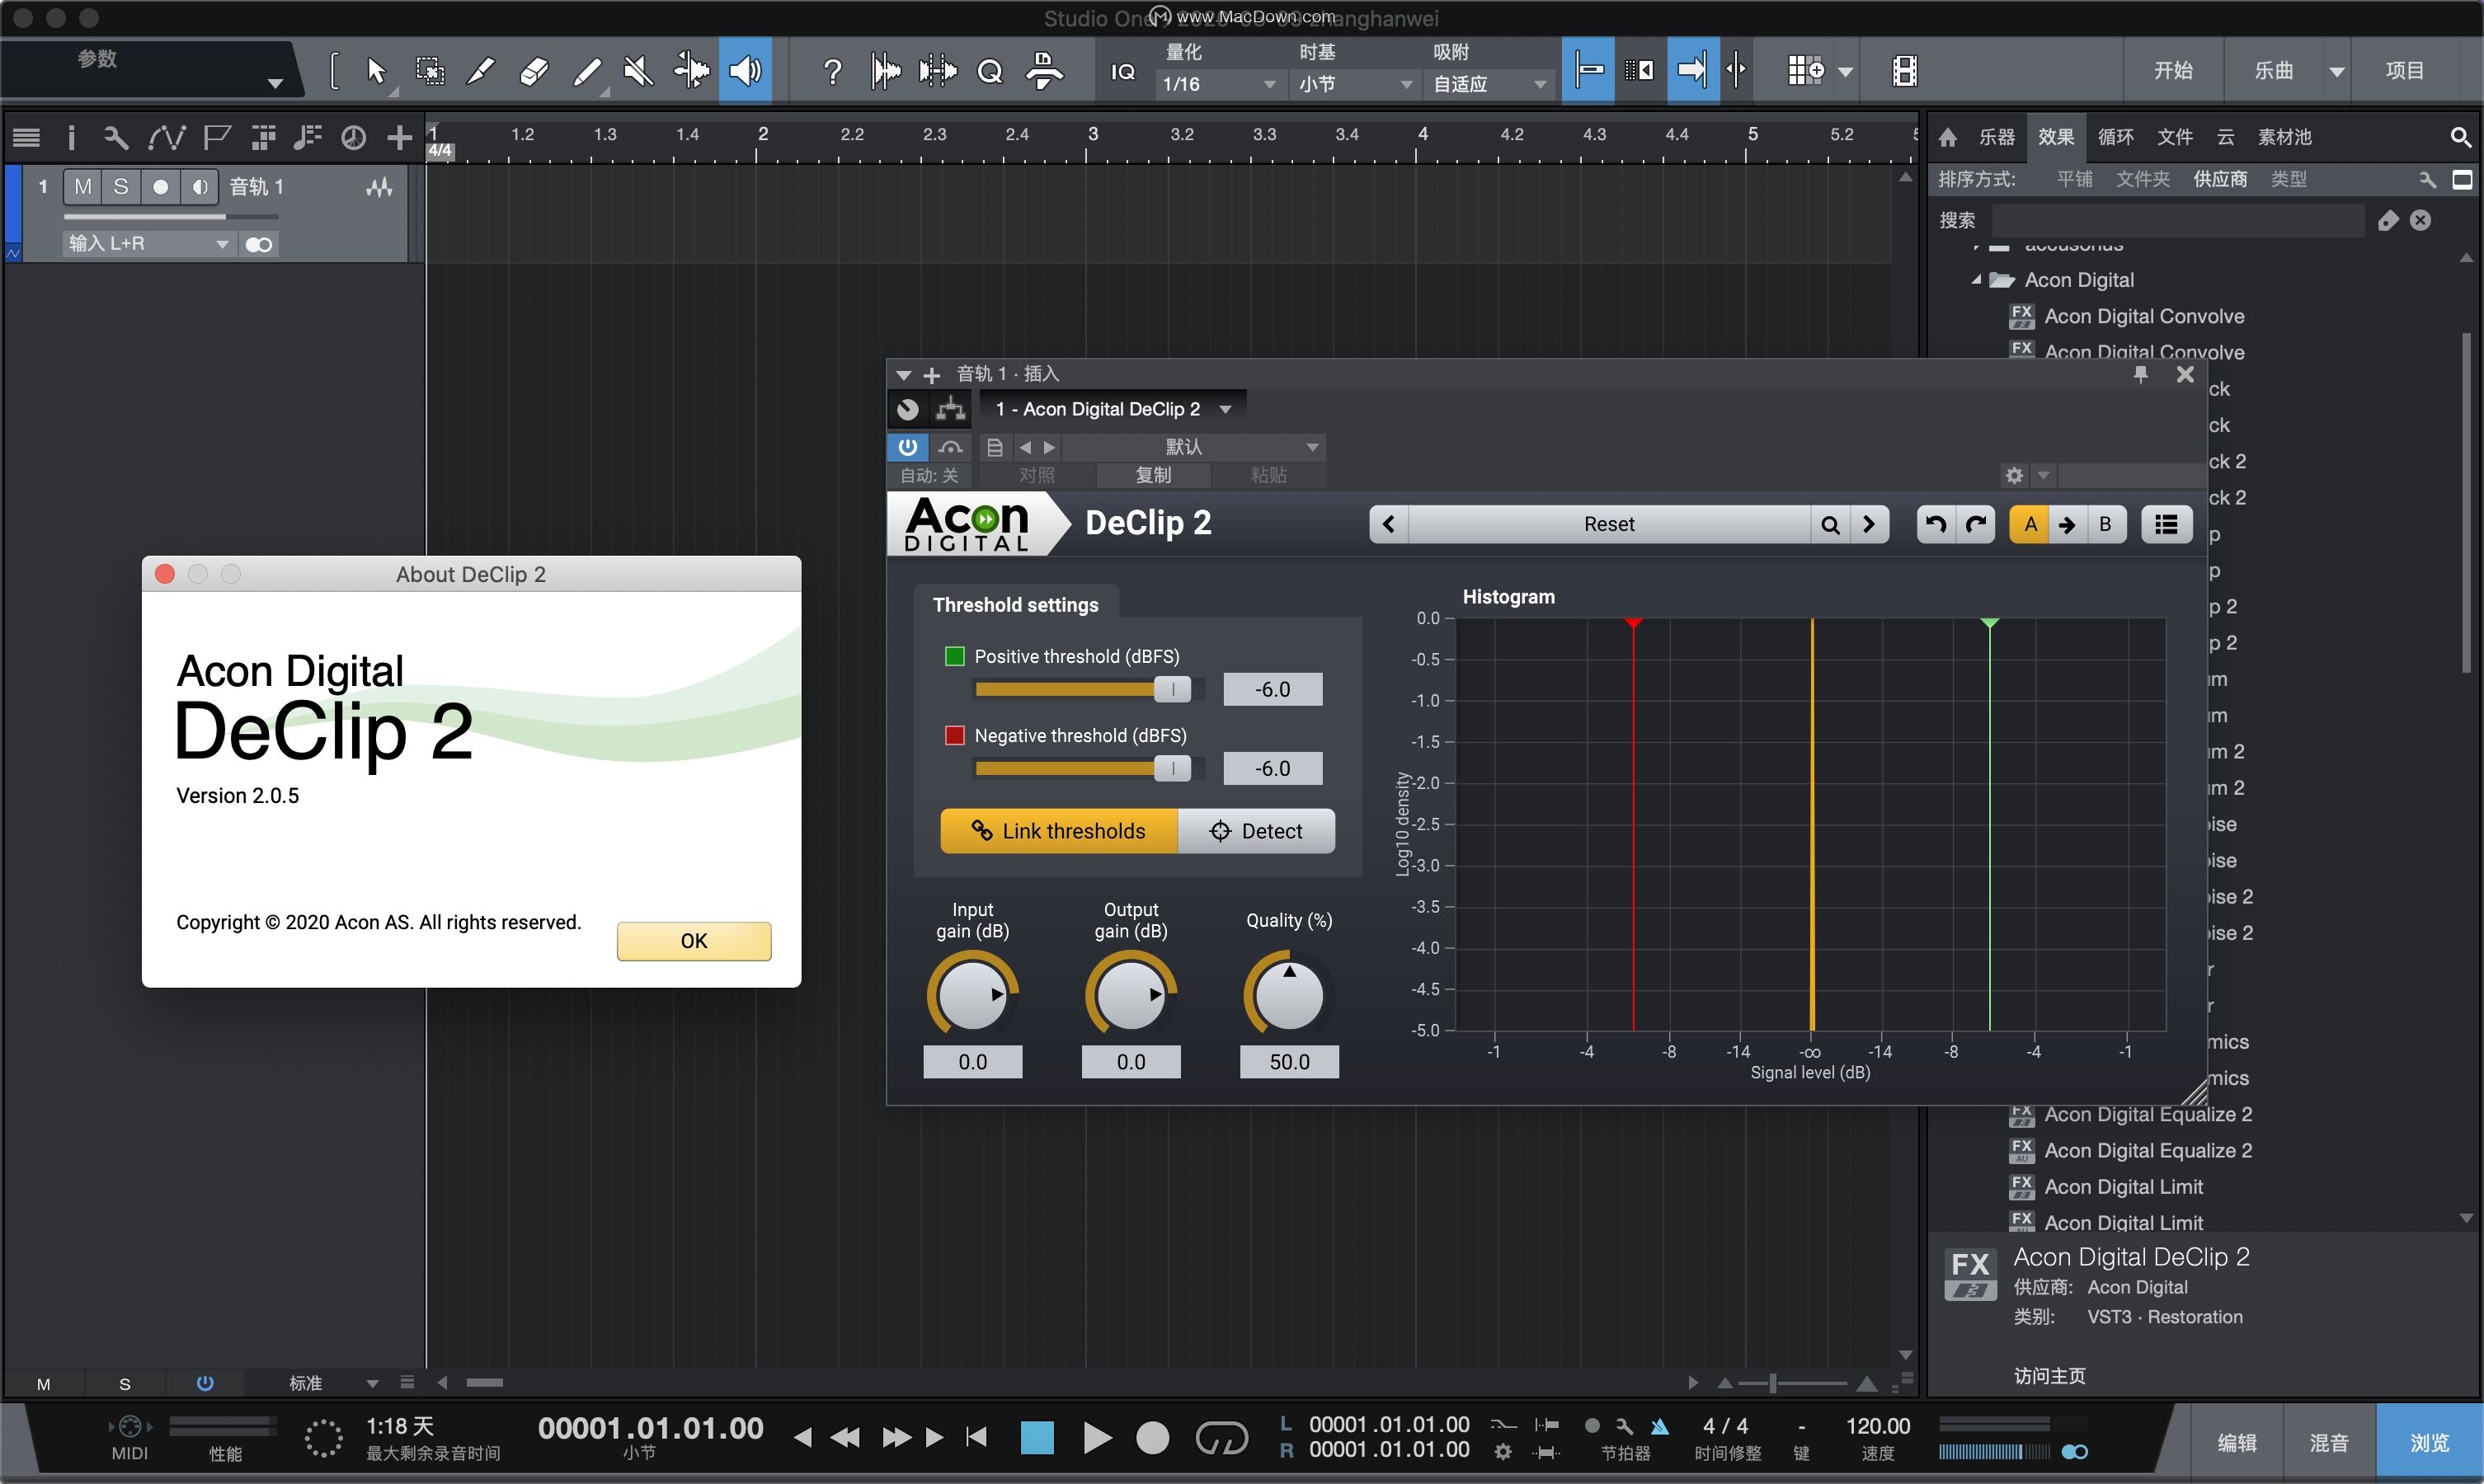This screenshot has height=1484, width=2484.
Task: Toggle Negative threshold red checkbox
Action: (954, 735)
